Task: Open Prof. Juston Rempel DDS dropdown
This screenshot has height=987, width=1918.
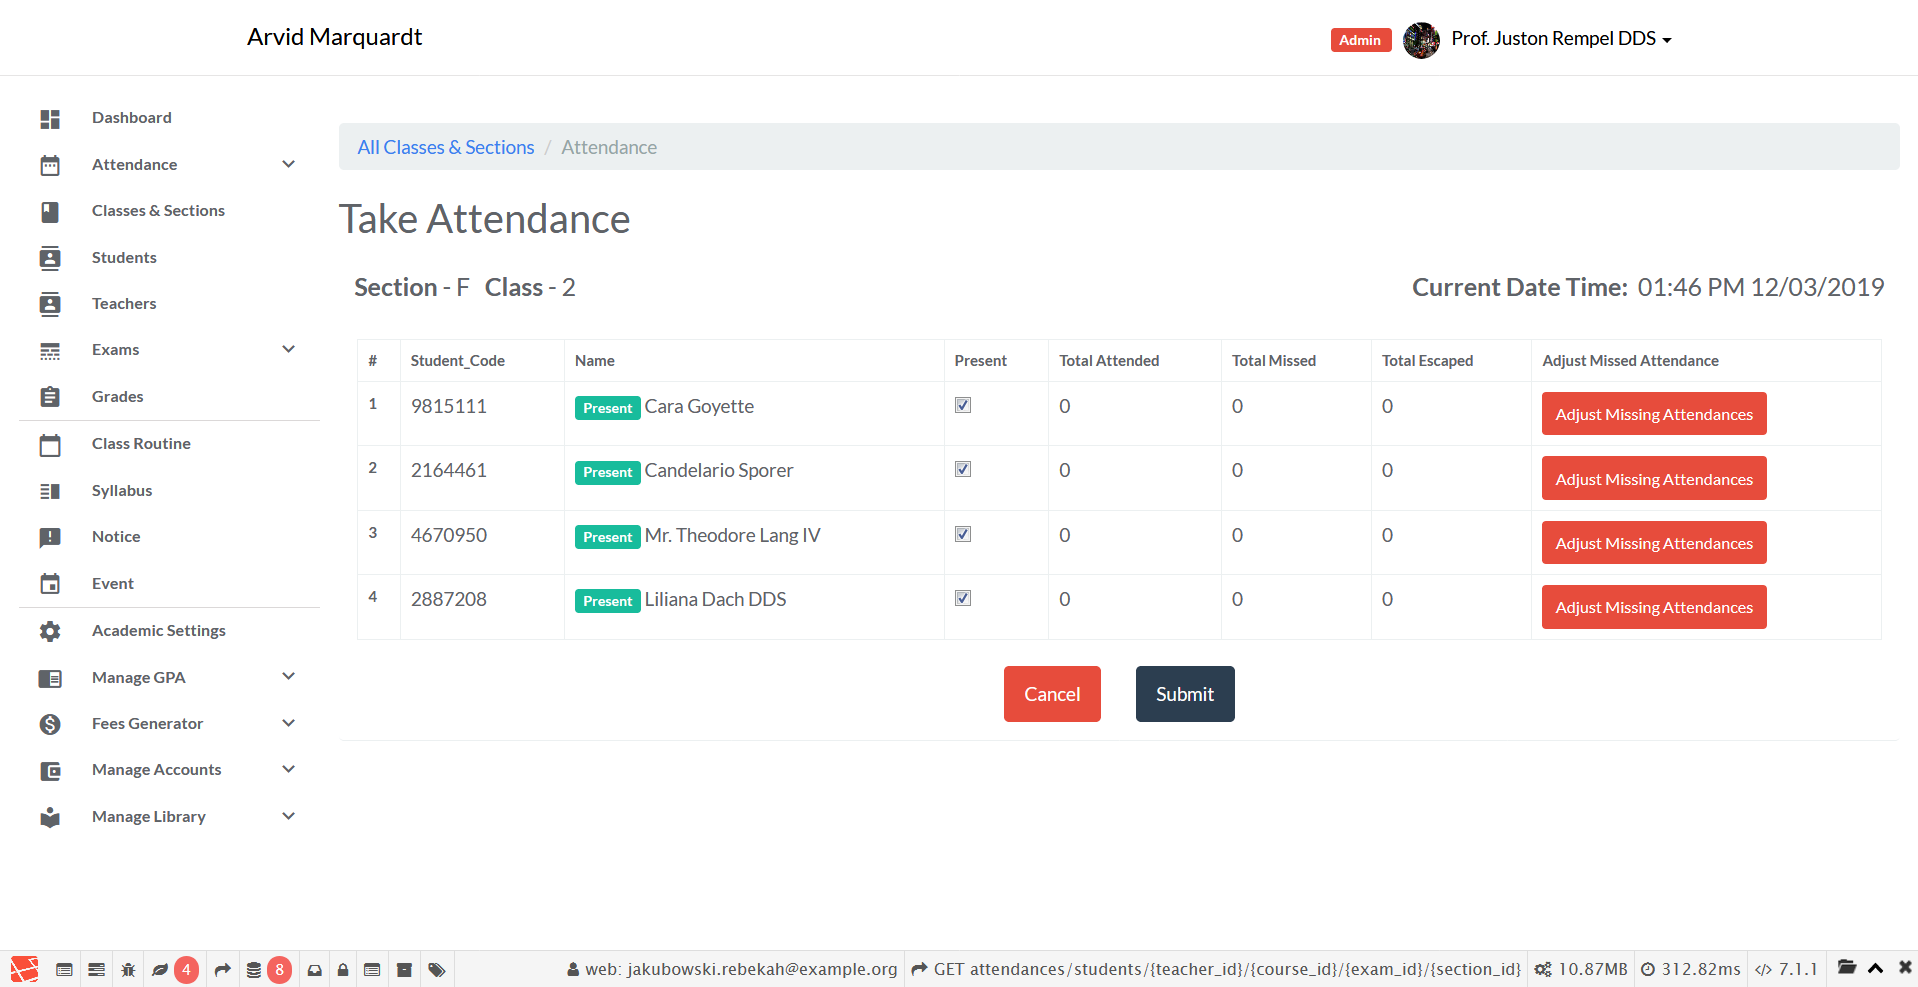Action: coord(1561,39)
